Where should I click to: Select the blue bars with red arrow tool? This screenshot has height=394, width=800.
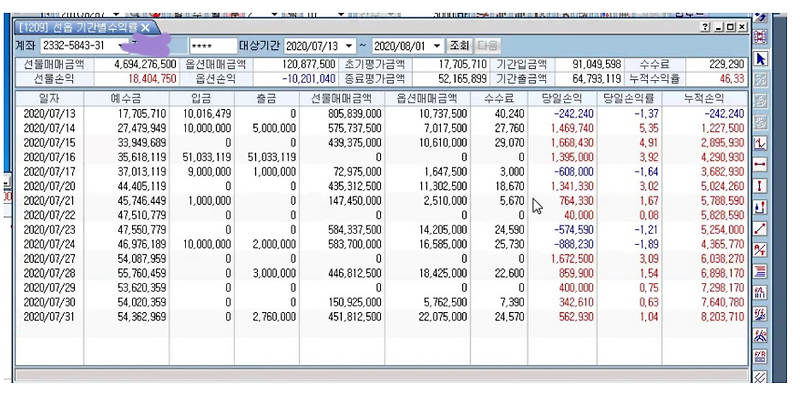(x=761, y=207)
